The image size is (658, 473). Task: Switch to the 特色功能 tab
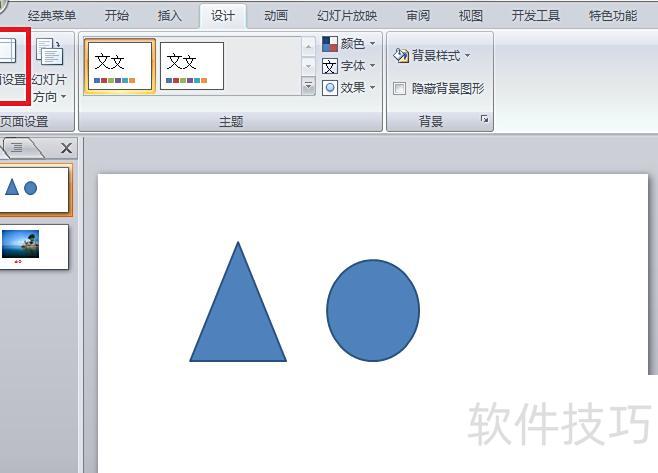point(613,16)
